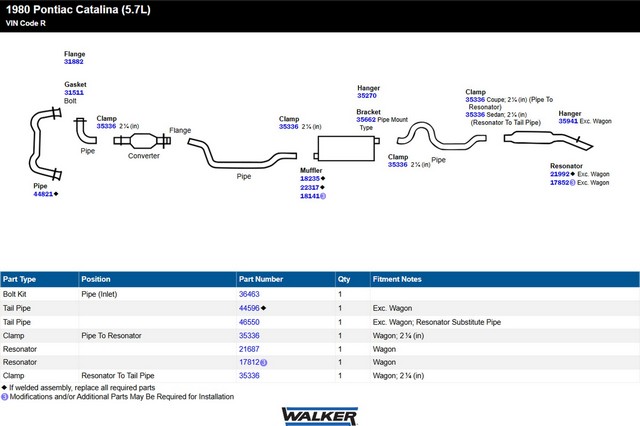Open Tail Pipe part number 44596
The width and height of the screenshot is (640, 426).
(x=249, y=308)
